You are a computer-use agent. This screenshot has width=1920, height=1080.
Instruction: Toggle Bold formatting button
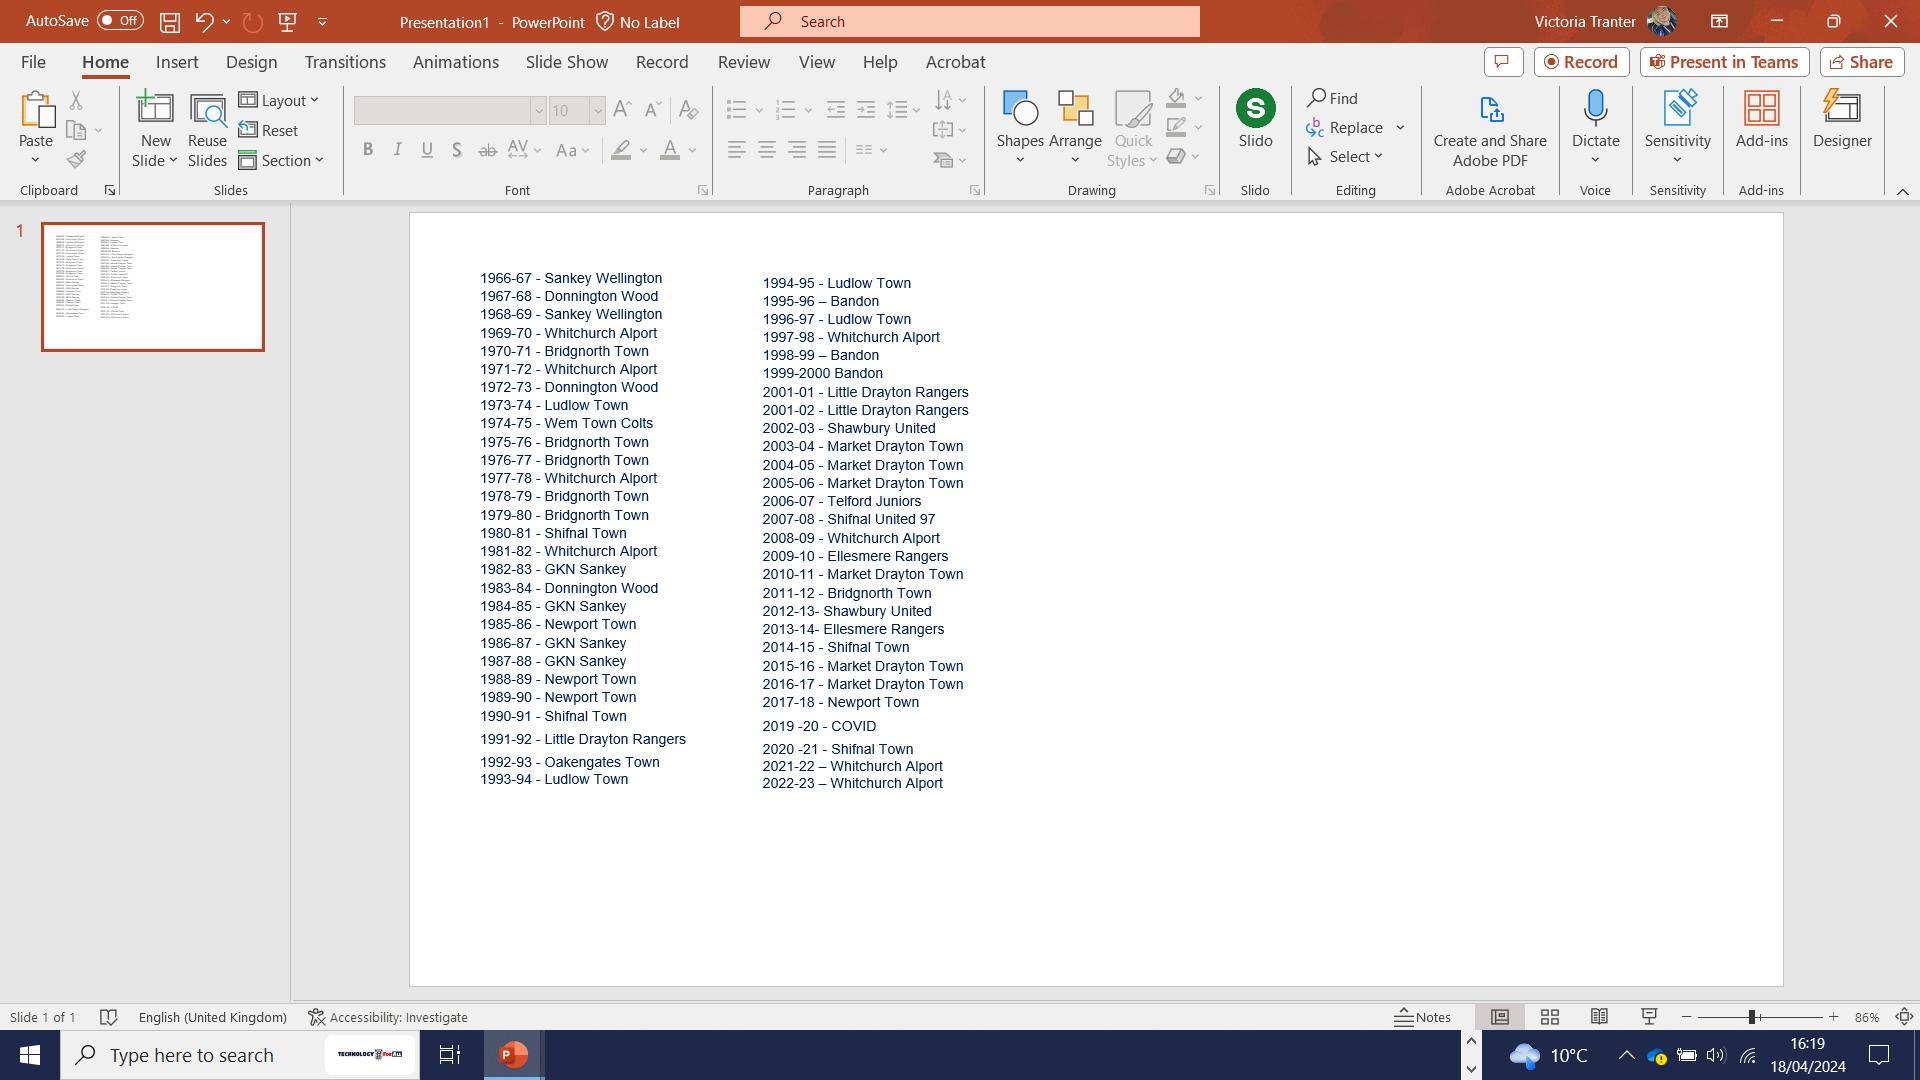point(368,150)
